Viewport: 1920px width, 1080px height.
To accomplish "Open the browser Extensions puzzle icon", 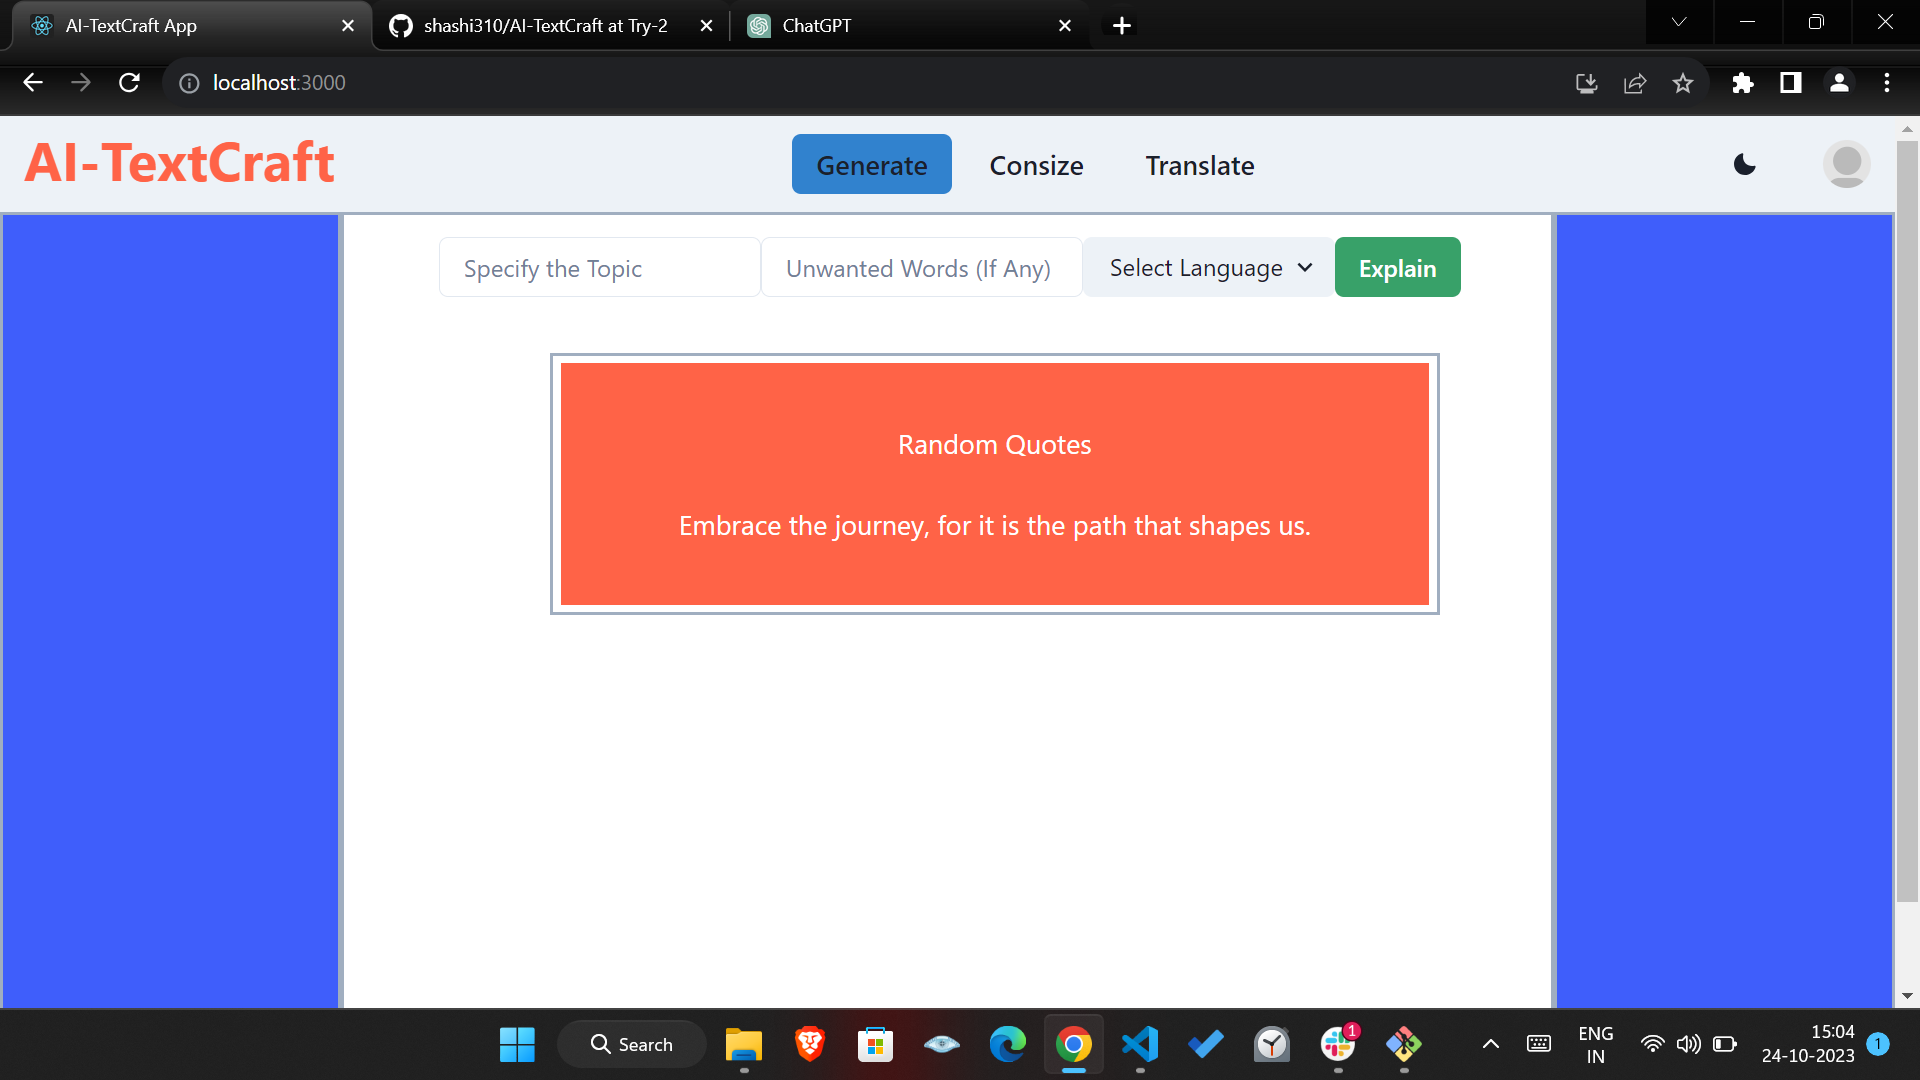I will 1742,83.
